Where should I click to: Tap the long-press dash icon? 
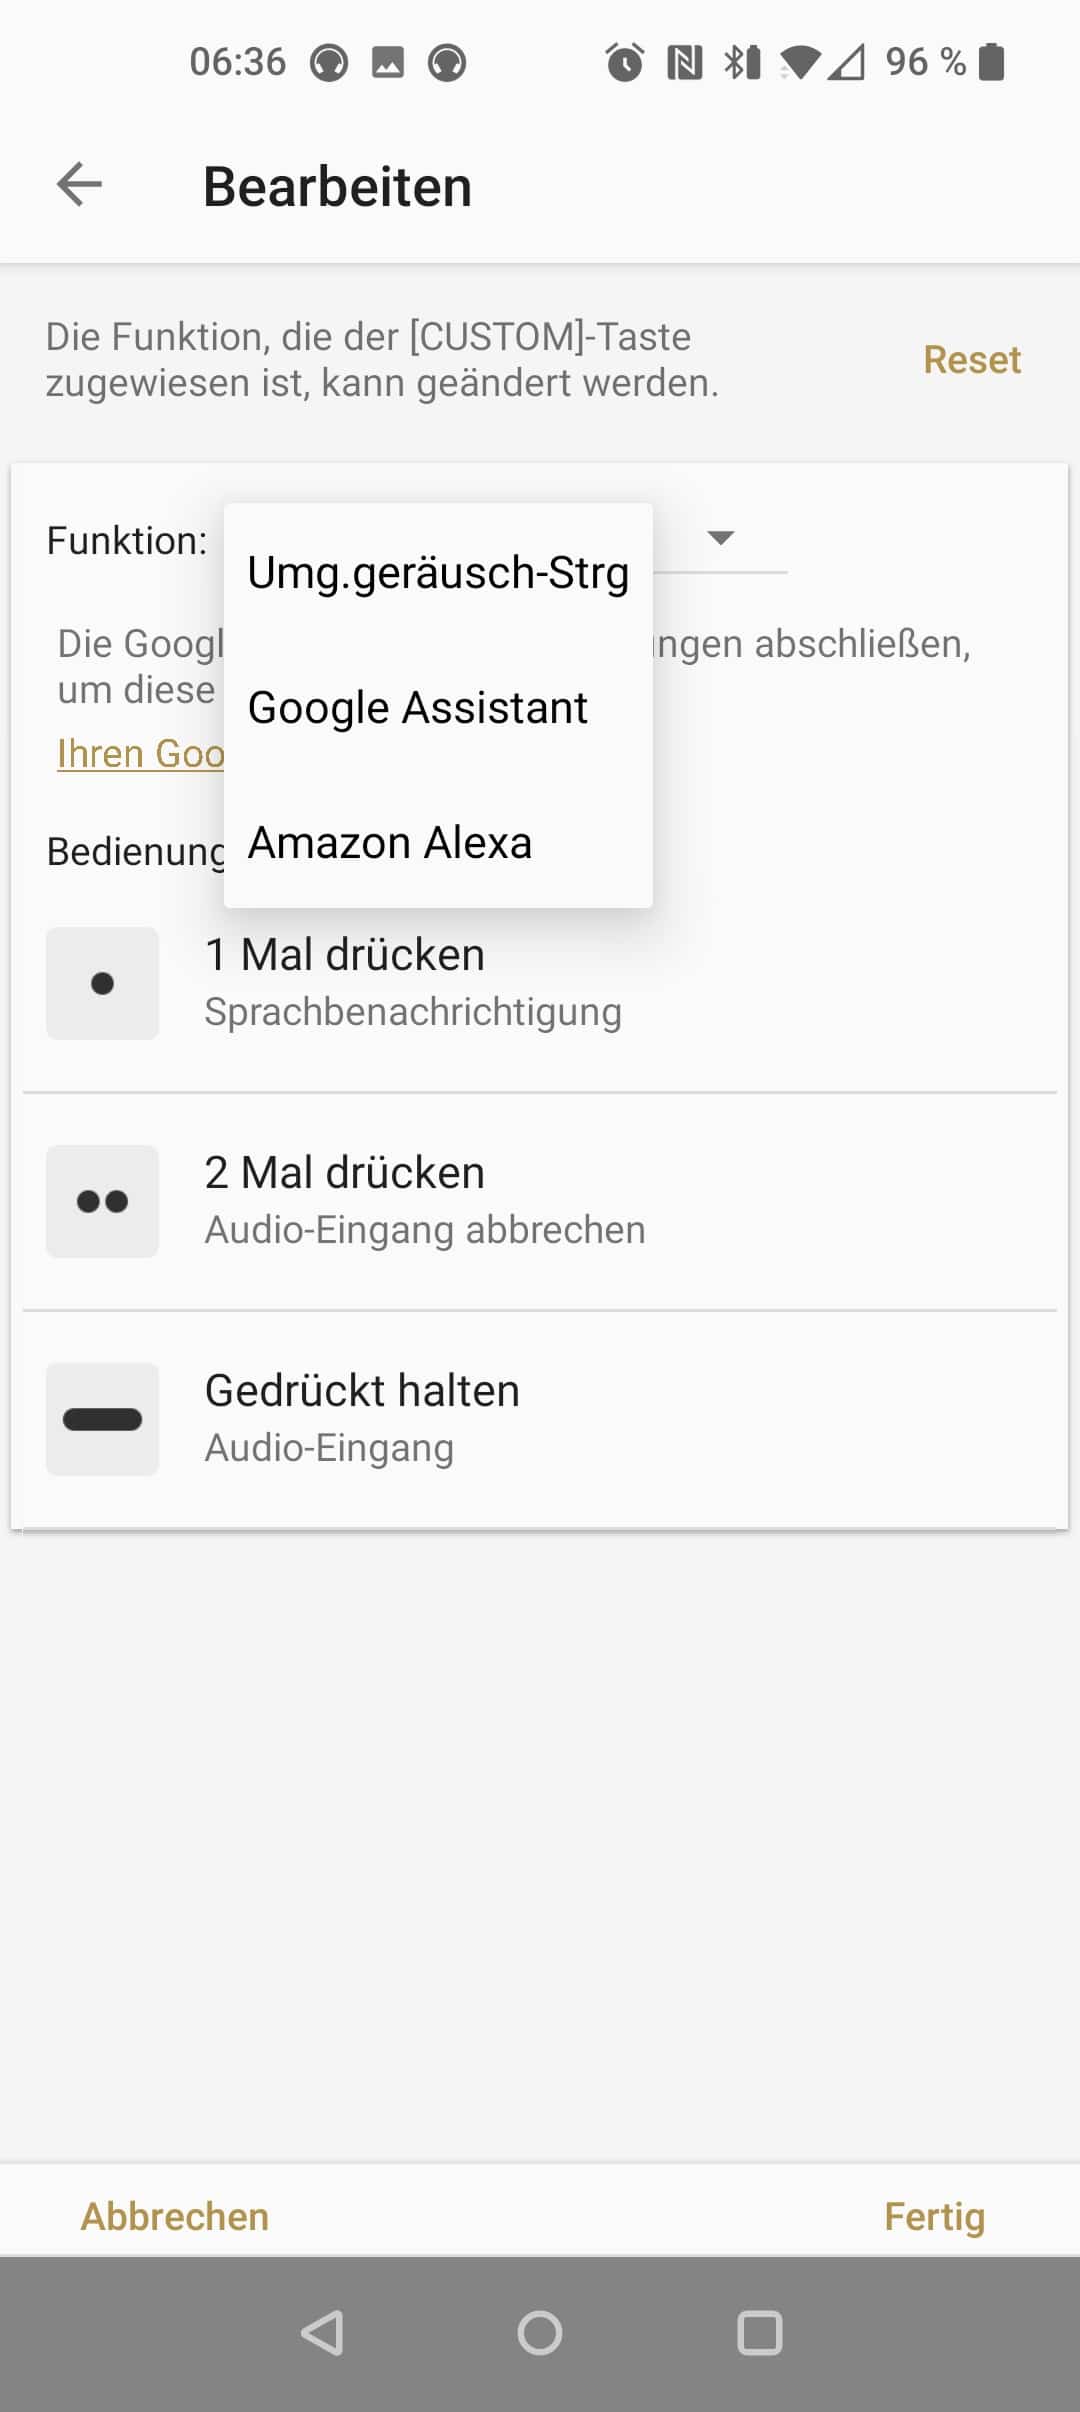point(102,1419)
